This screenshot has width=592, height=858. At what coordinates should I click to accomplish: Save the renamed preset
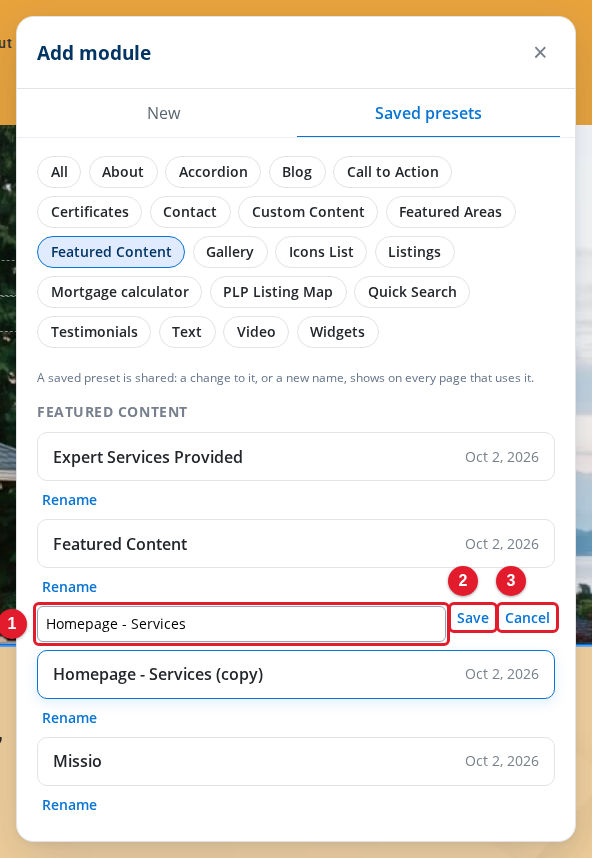click(473, 618)
